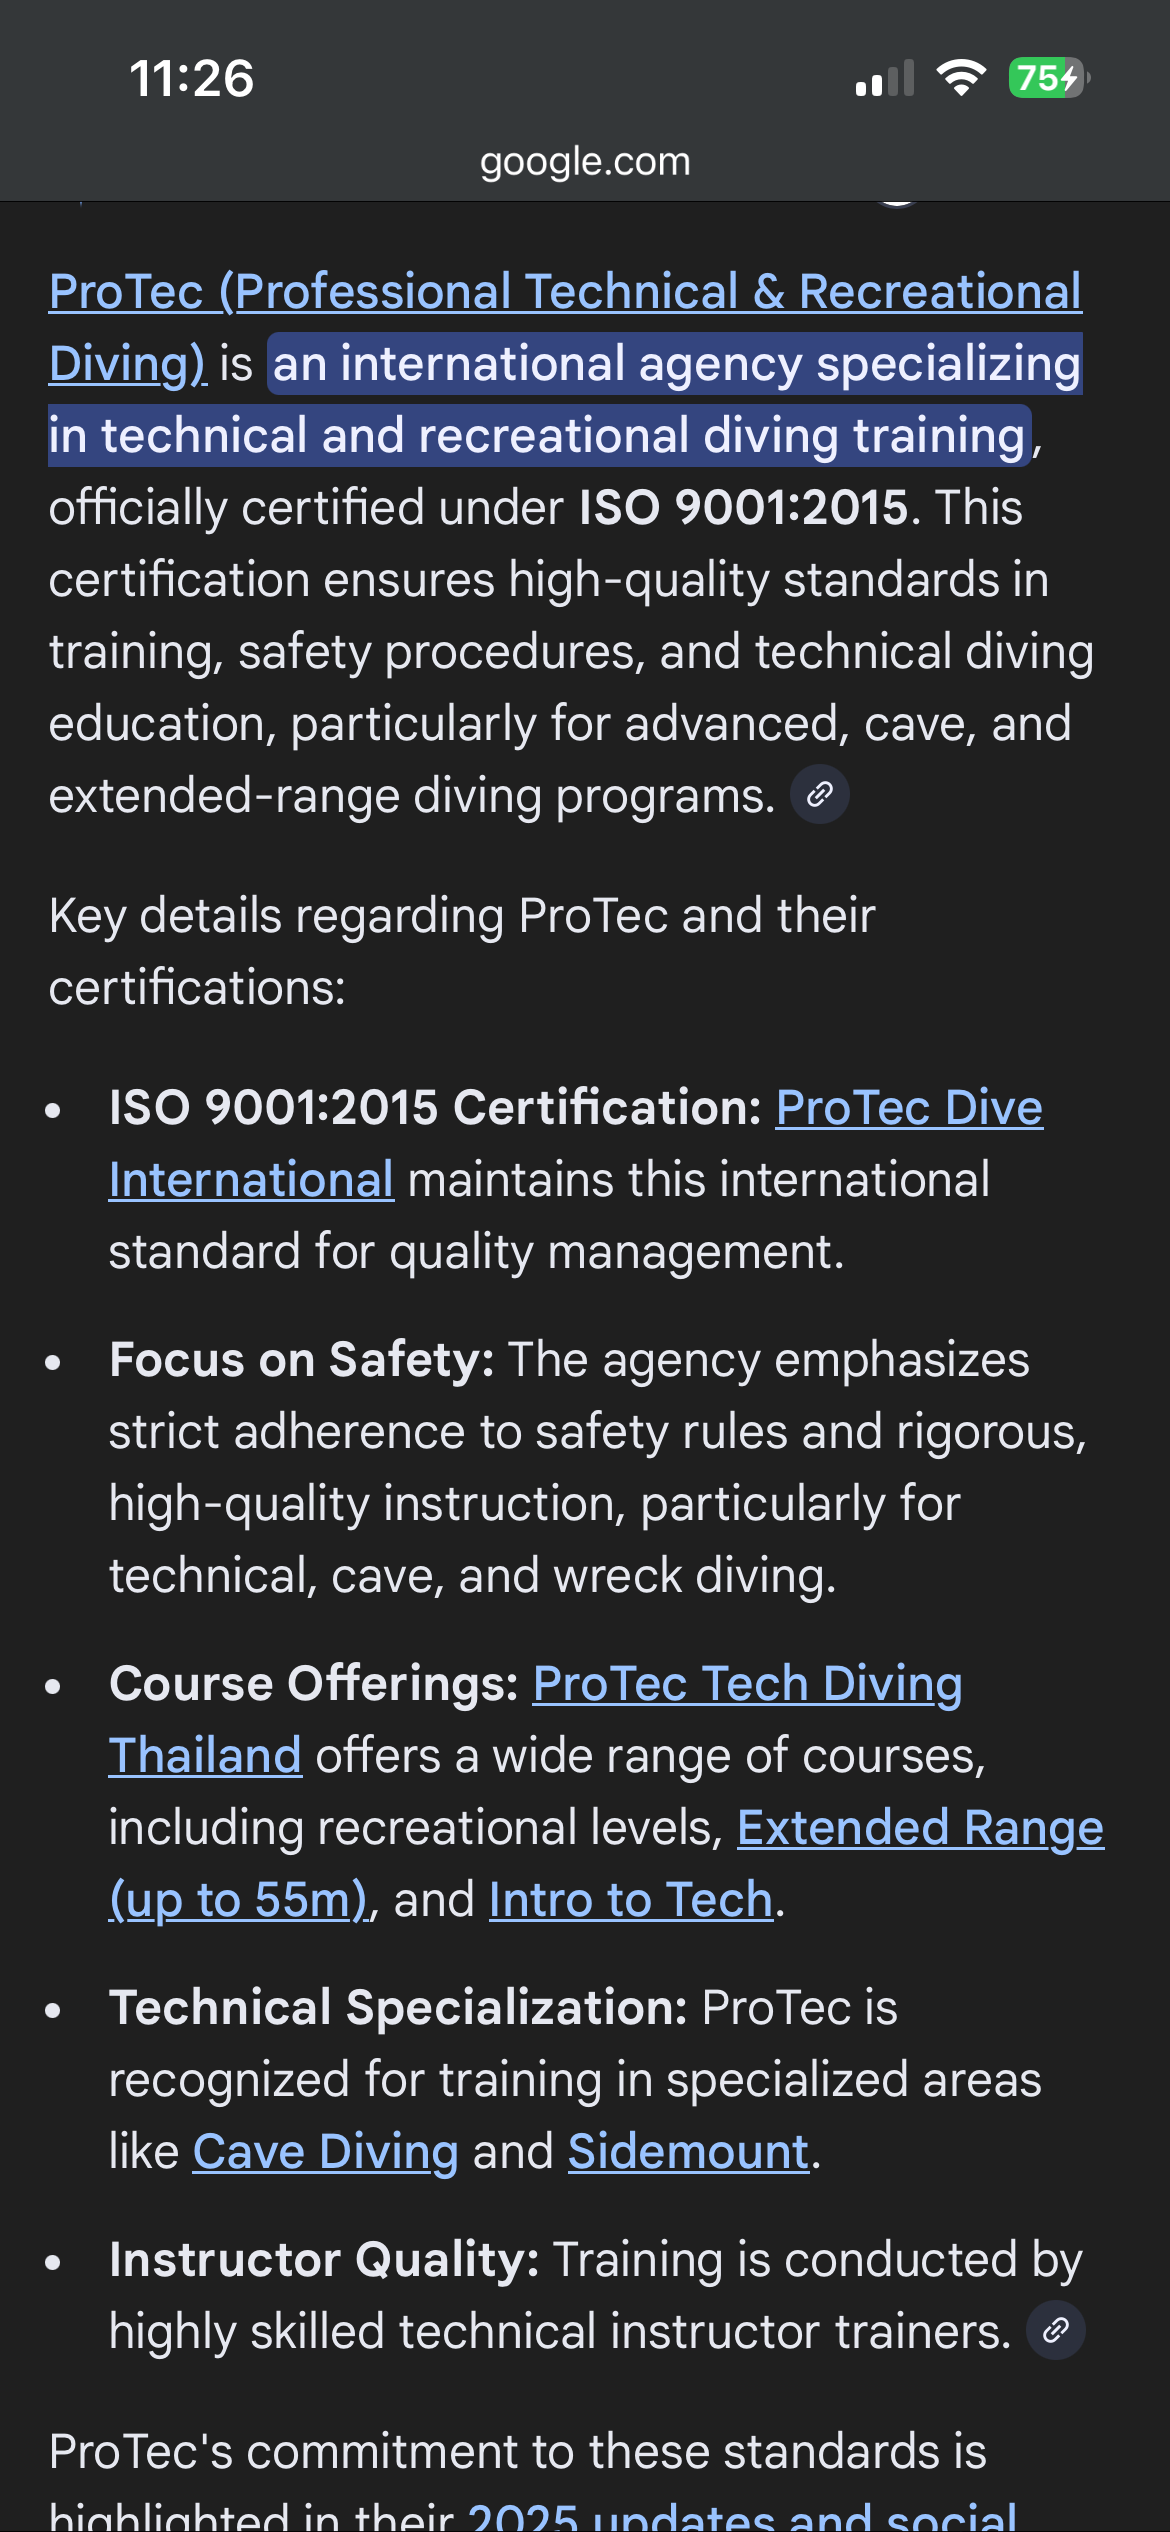Tap the source link icon after Instructor Quality
Screen dimensions: 1170x2532
click(x=1056, y=2331)
